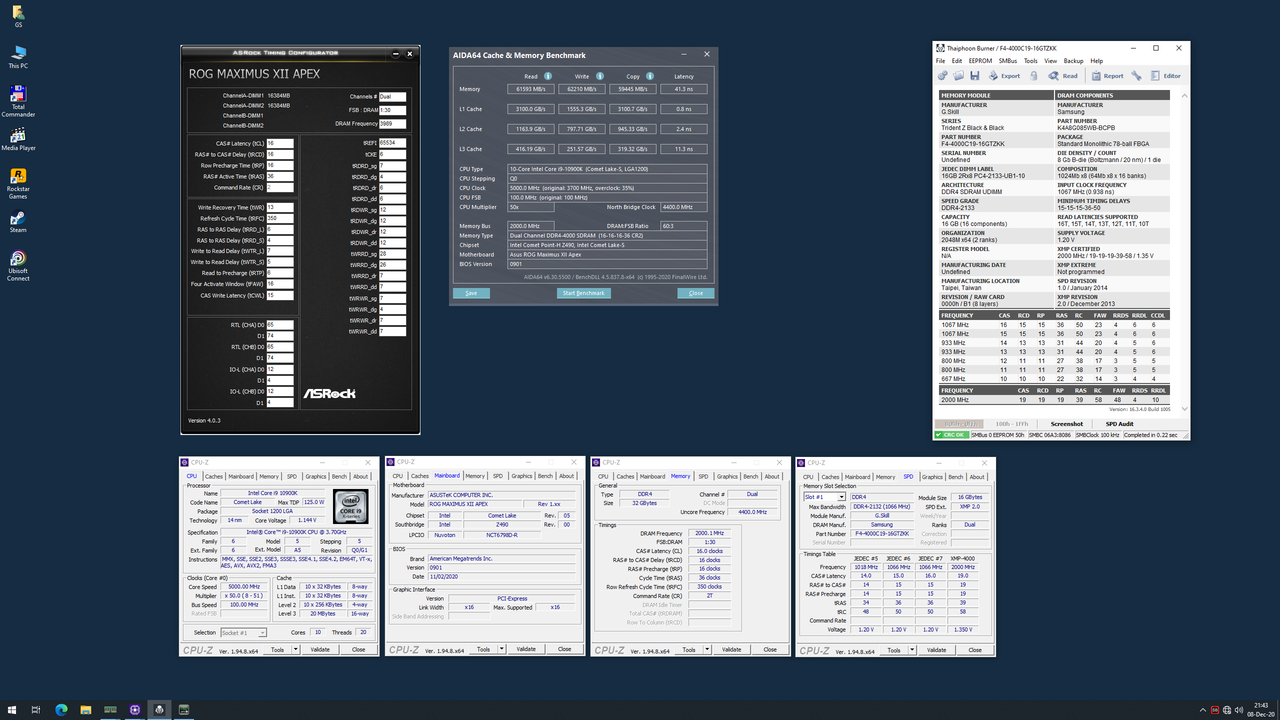The image size is (1280, 720).
Task: Click the volume icon in the system tray
Action: (x=1237, y=710)
